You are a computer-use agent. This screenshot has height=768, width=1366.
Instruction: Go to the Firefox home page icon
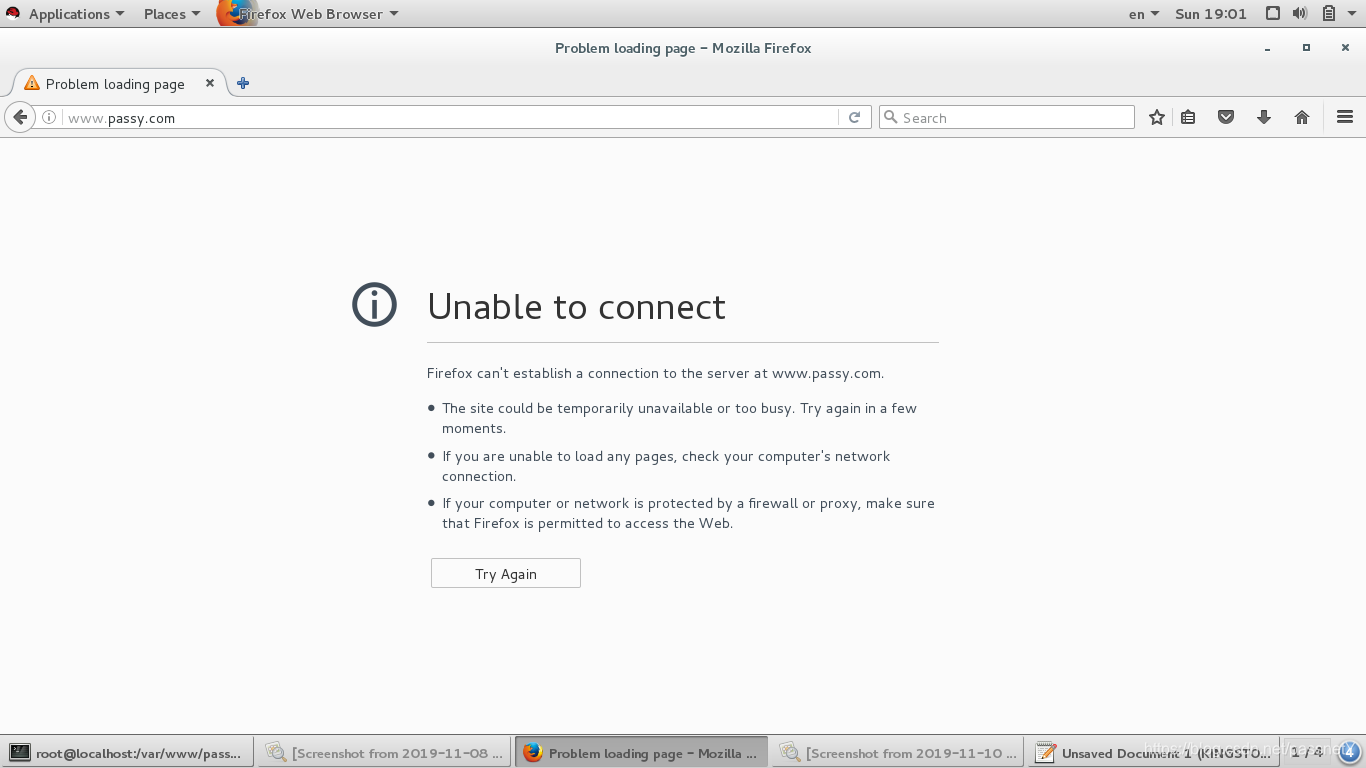pos(1302,117)
